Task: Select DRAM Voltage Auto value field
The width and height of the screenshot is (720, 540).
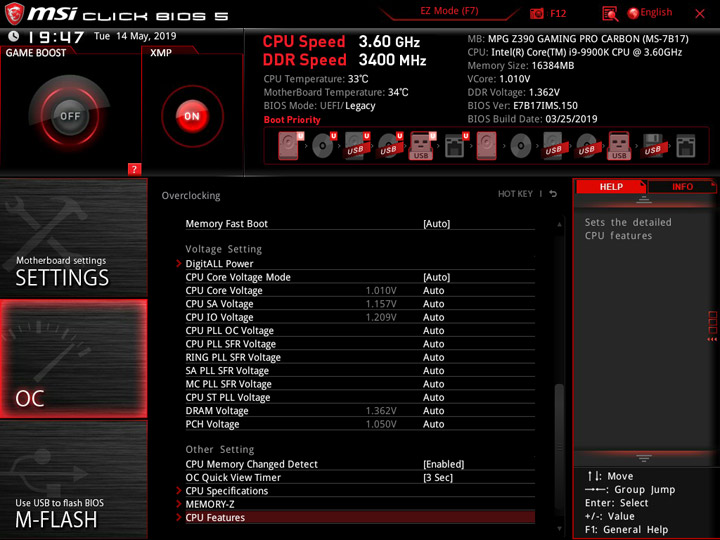Action: tap(433, 410)
